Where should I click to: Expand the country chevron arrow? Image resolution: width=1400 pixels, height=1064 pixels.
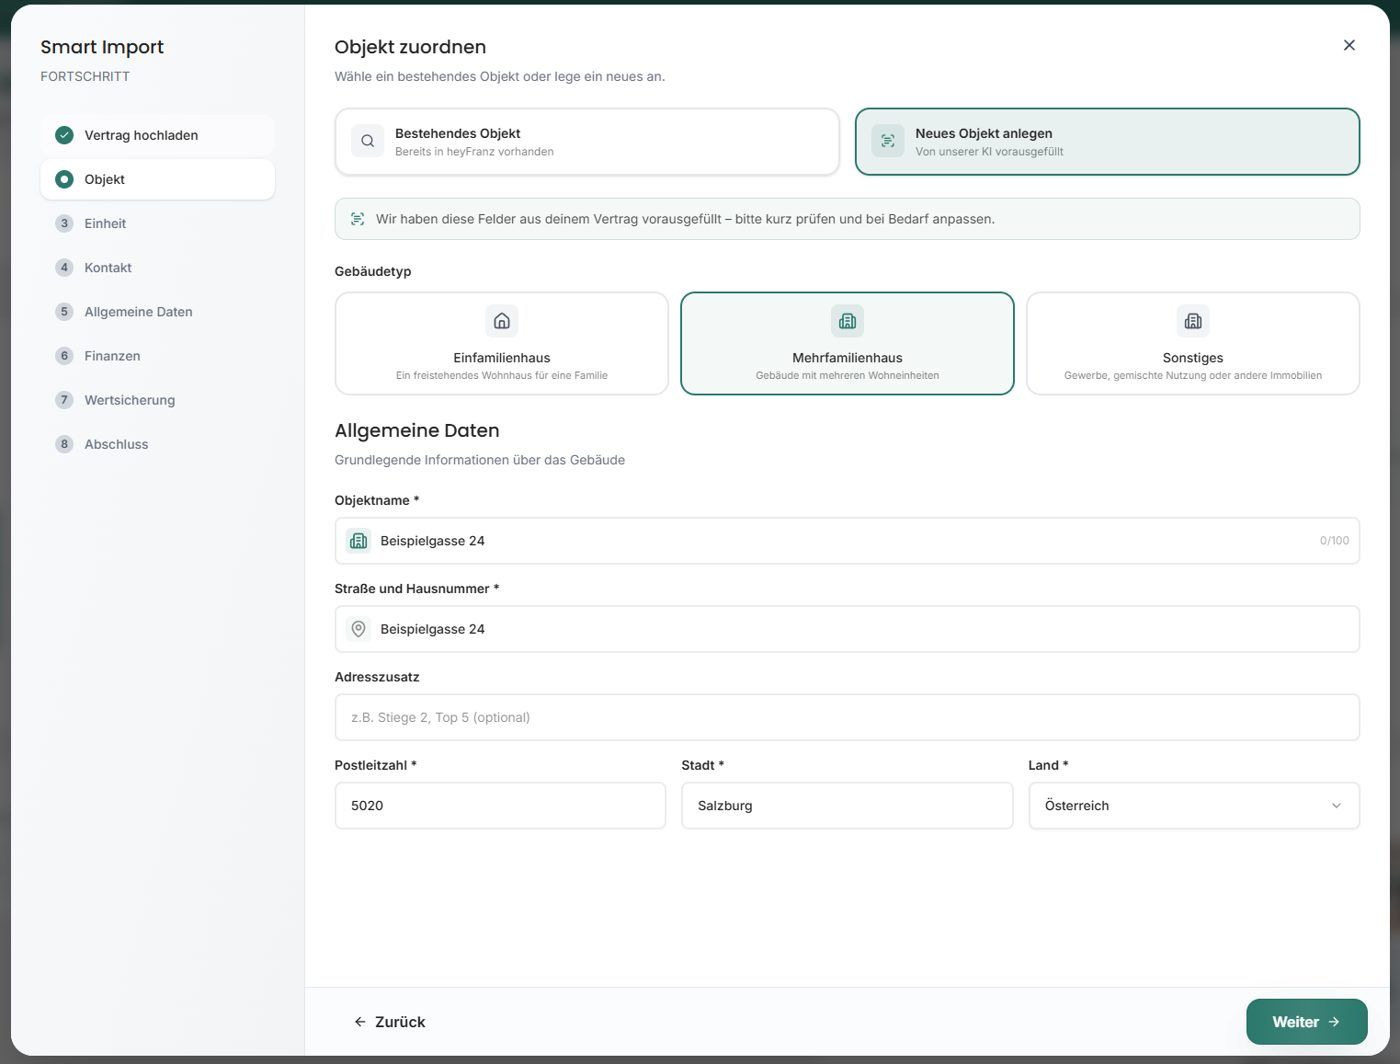[1336, 806]
